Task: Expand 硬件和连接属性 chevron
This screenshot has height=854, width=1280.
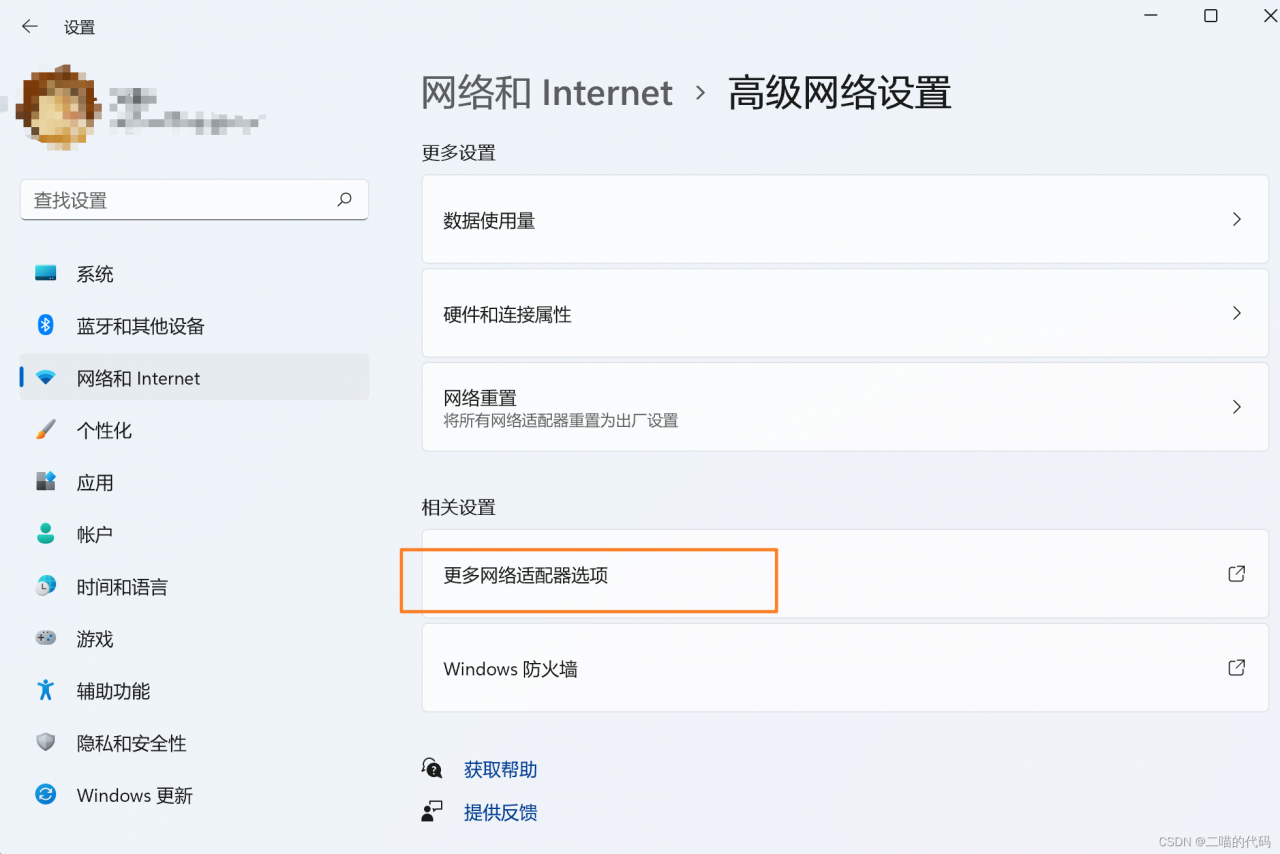Action: (1237, 313)
